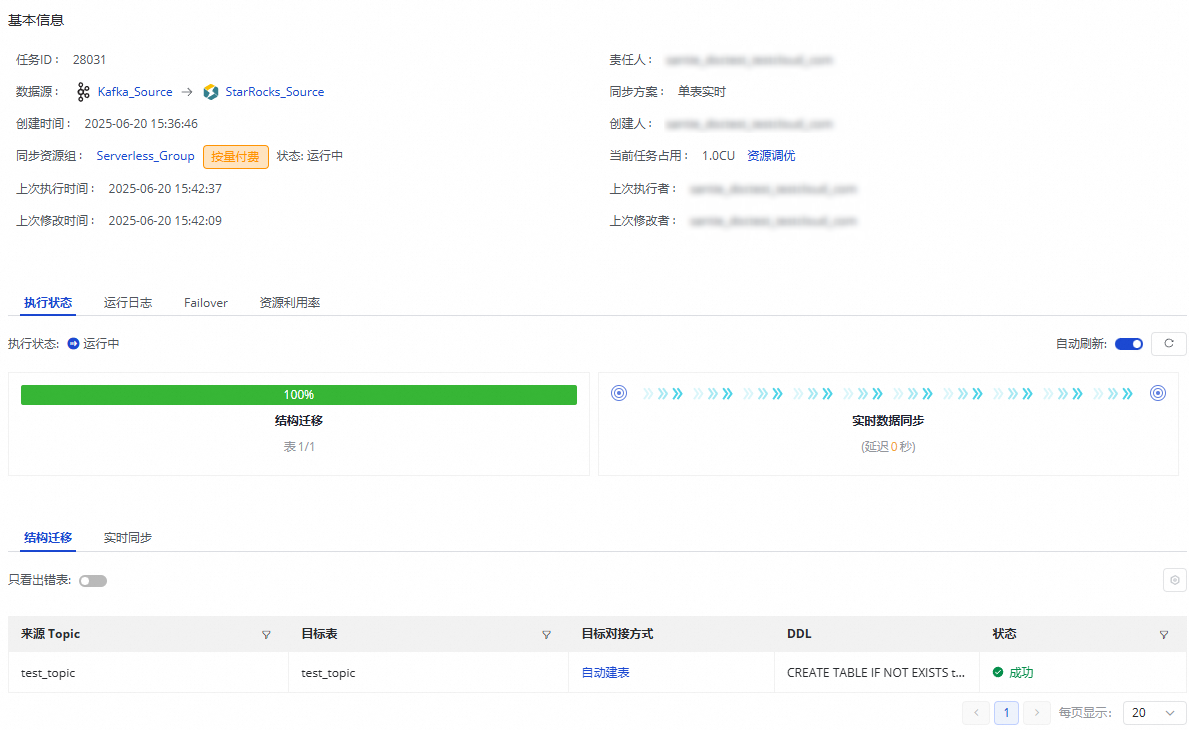Click the 100% green progress bar
Viewport: 1189px width, 730px height.
299,394
